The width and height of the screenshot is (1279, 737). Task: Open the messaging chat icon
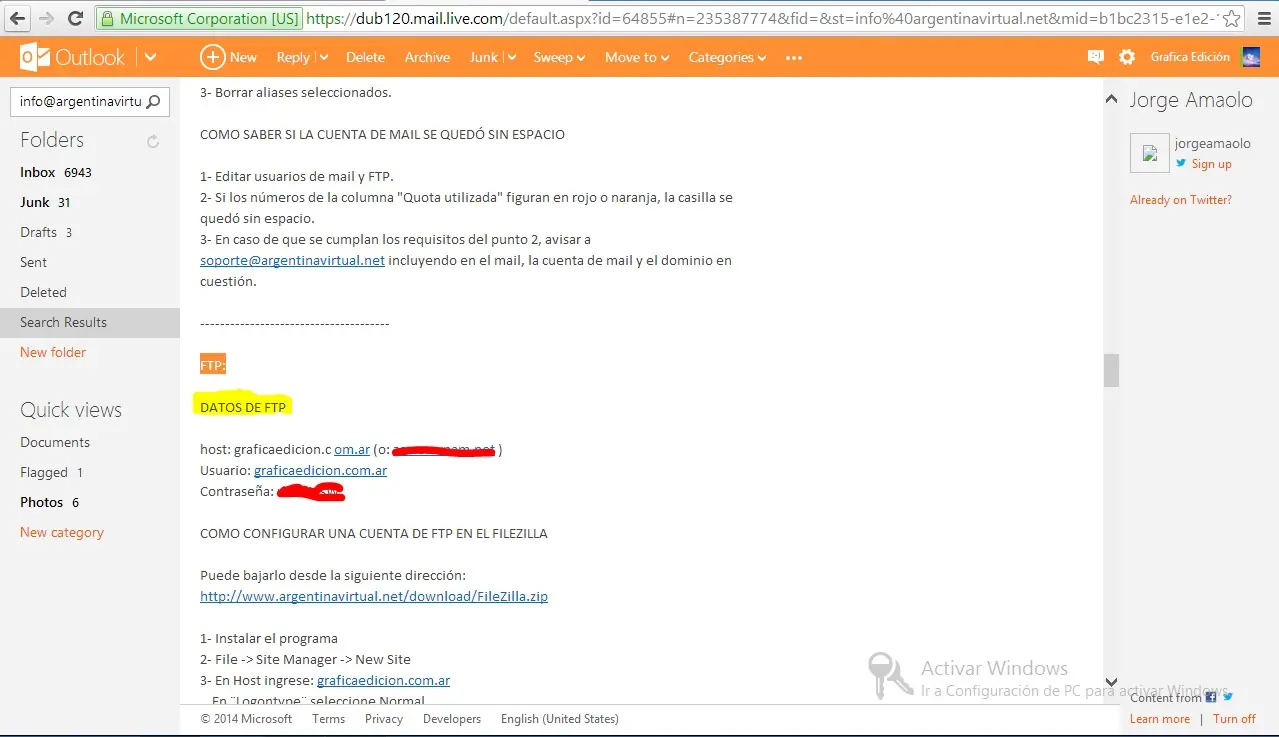[1095, 57]
